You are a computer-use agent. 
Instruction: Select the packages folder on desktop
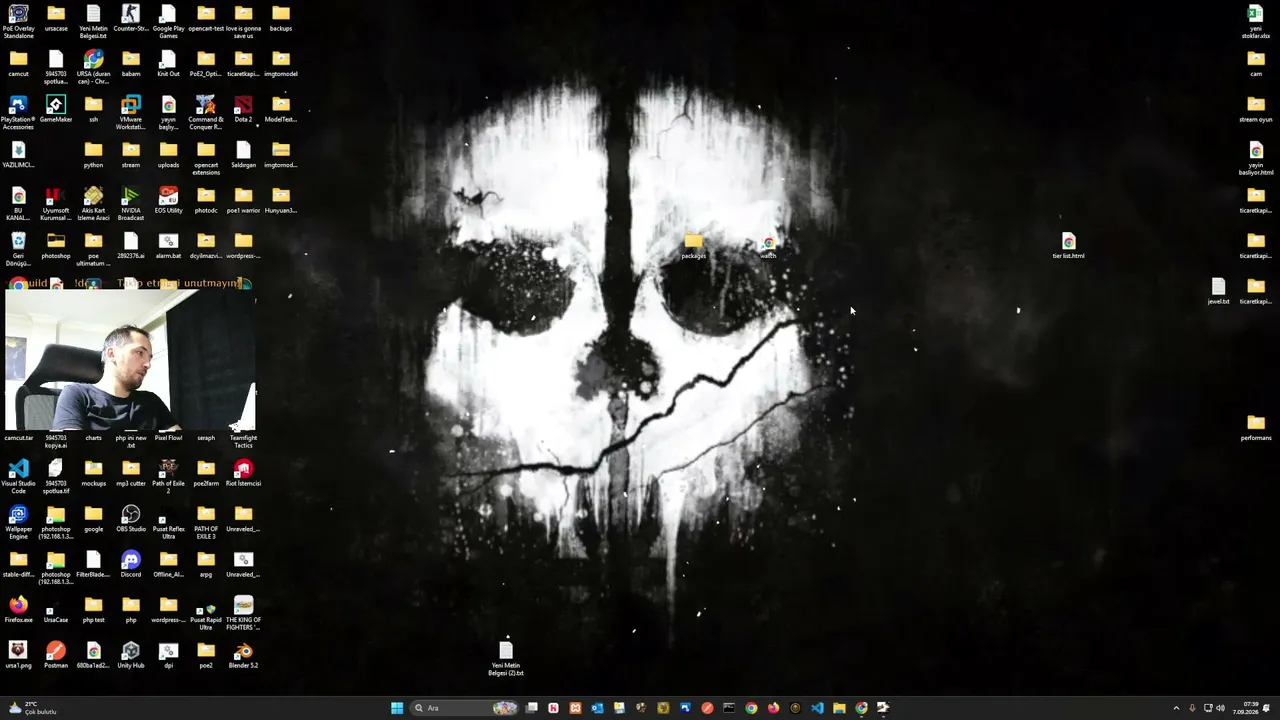693,246
